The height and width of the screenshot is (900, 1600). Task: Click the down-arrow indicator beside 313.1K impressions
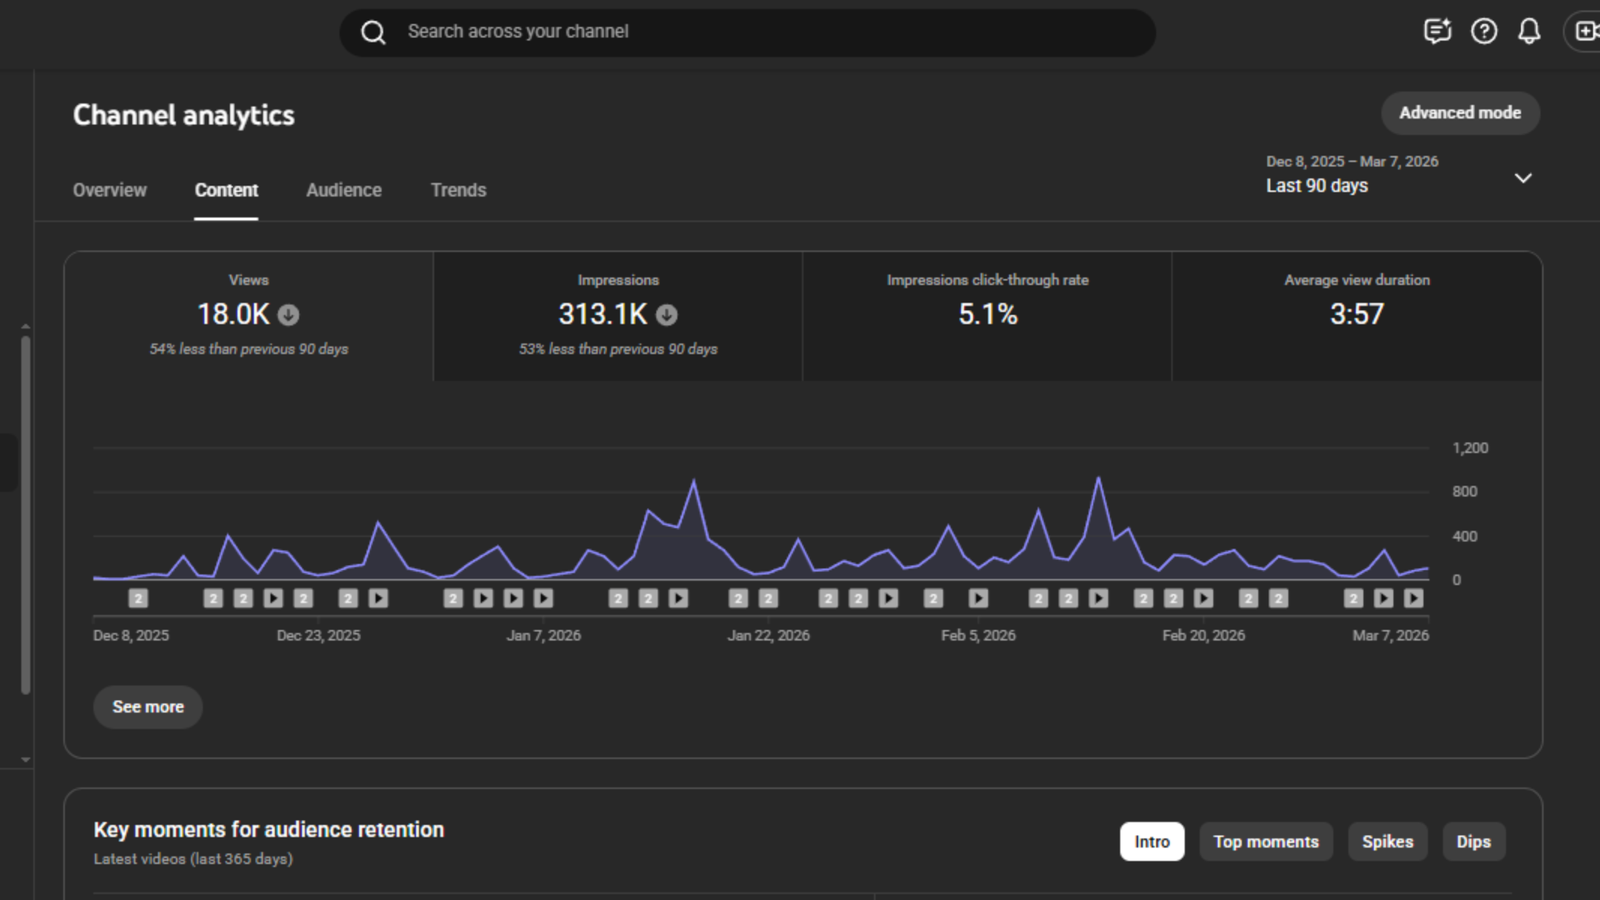667,315
